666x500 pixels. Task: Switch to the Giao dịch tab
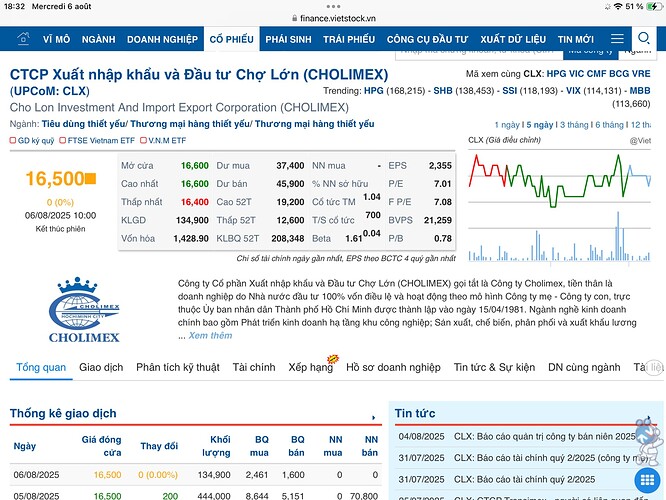tap(101, 367)
